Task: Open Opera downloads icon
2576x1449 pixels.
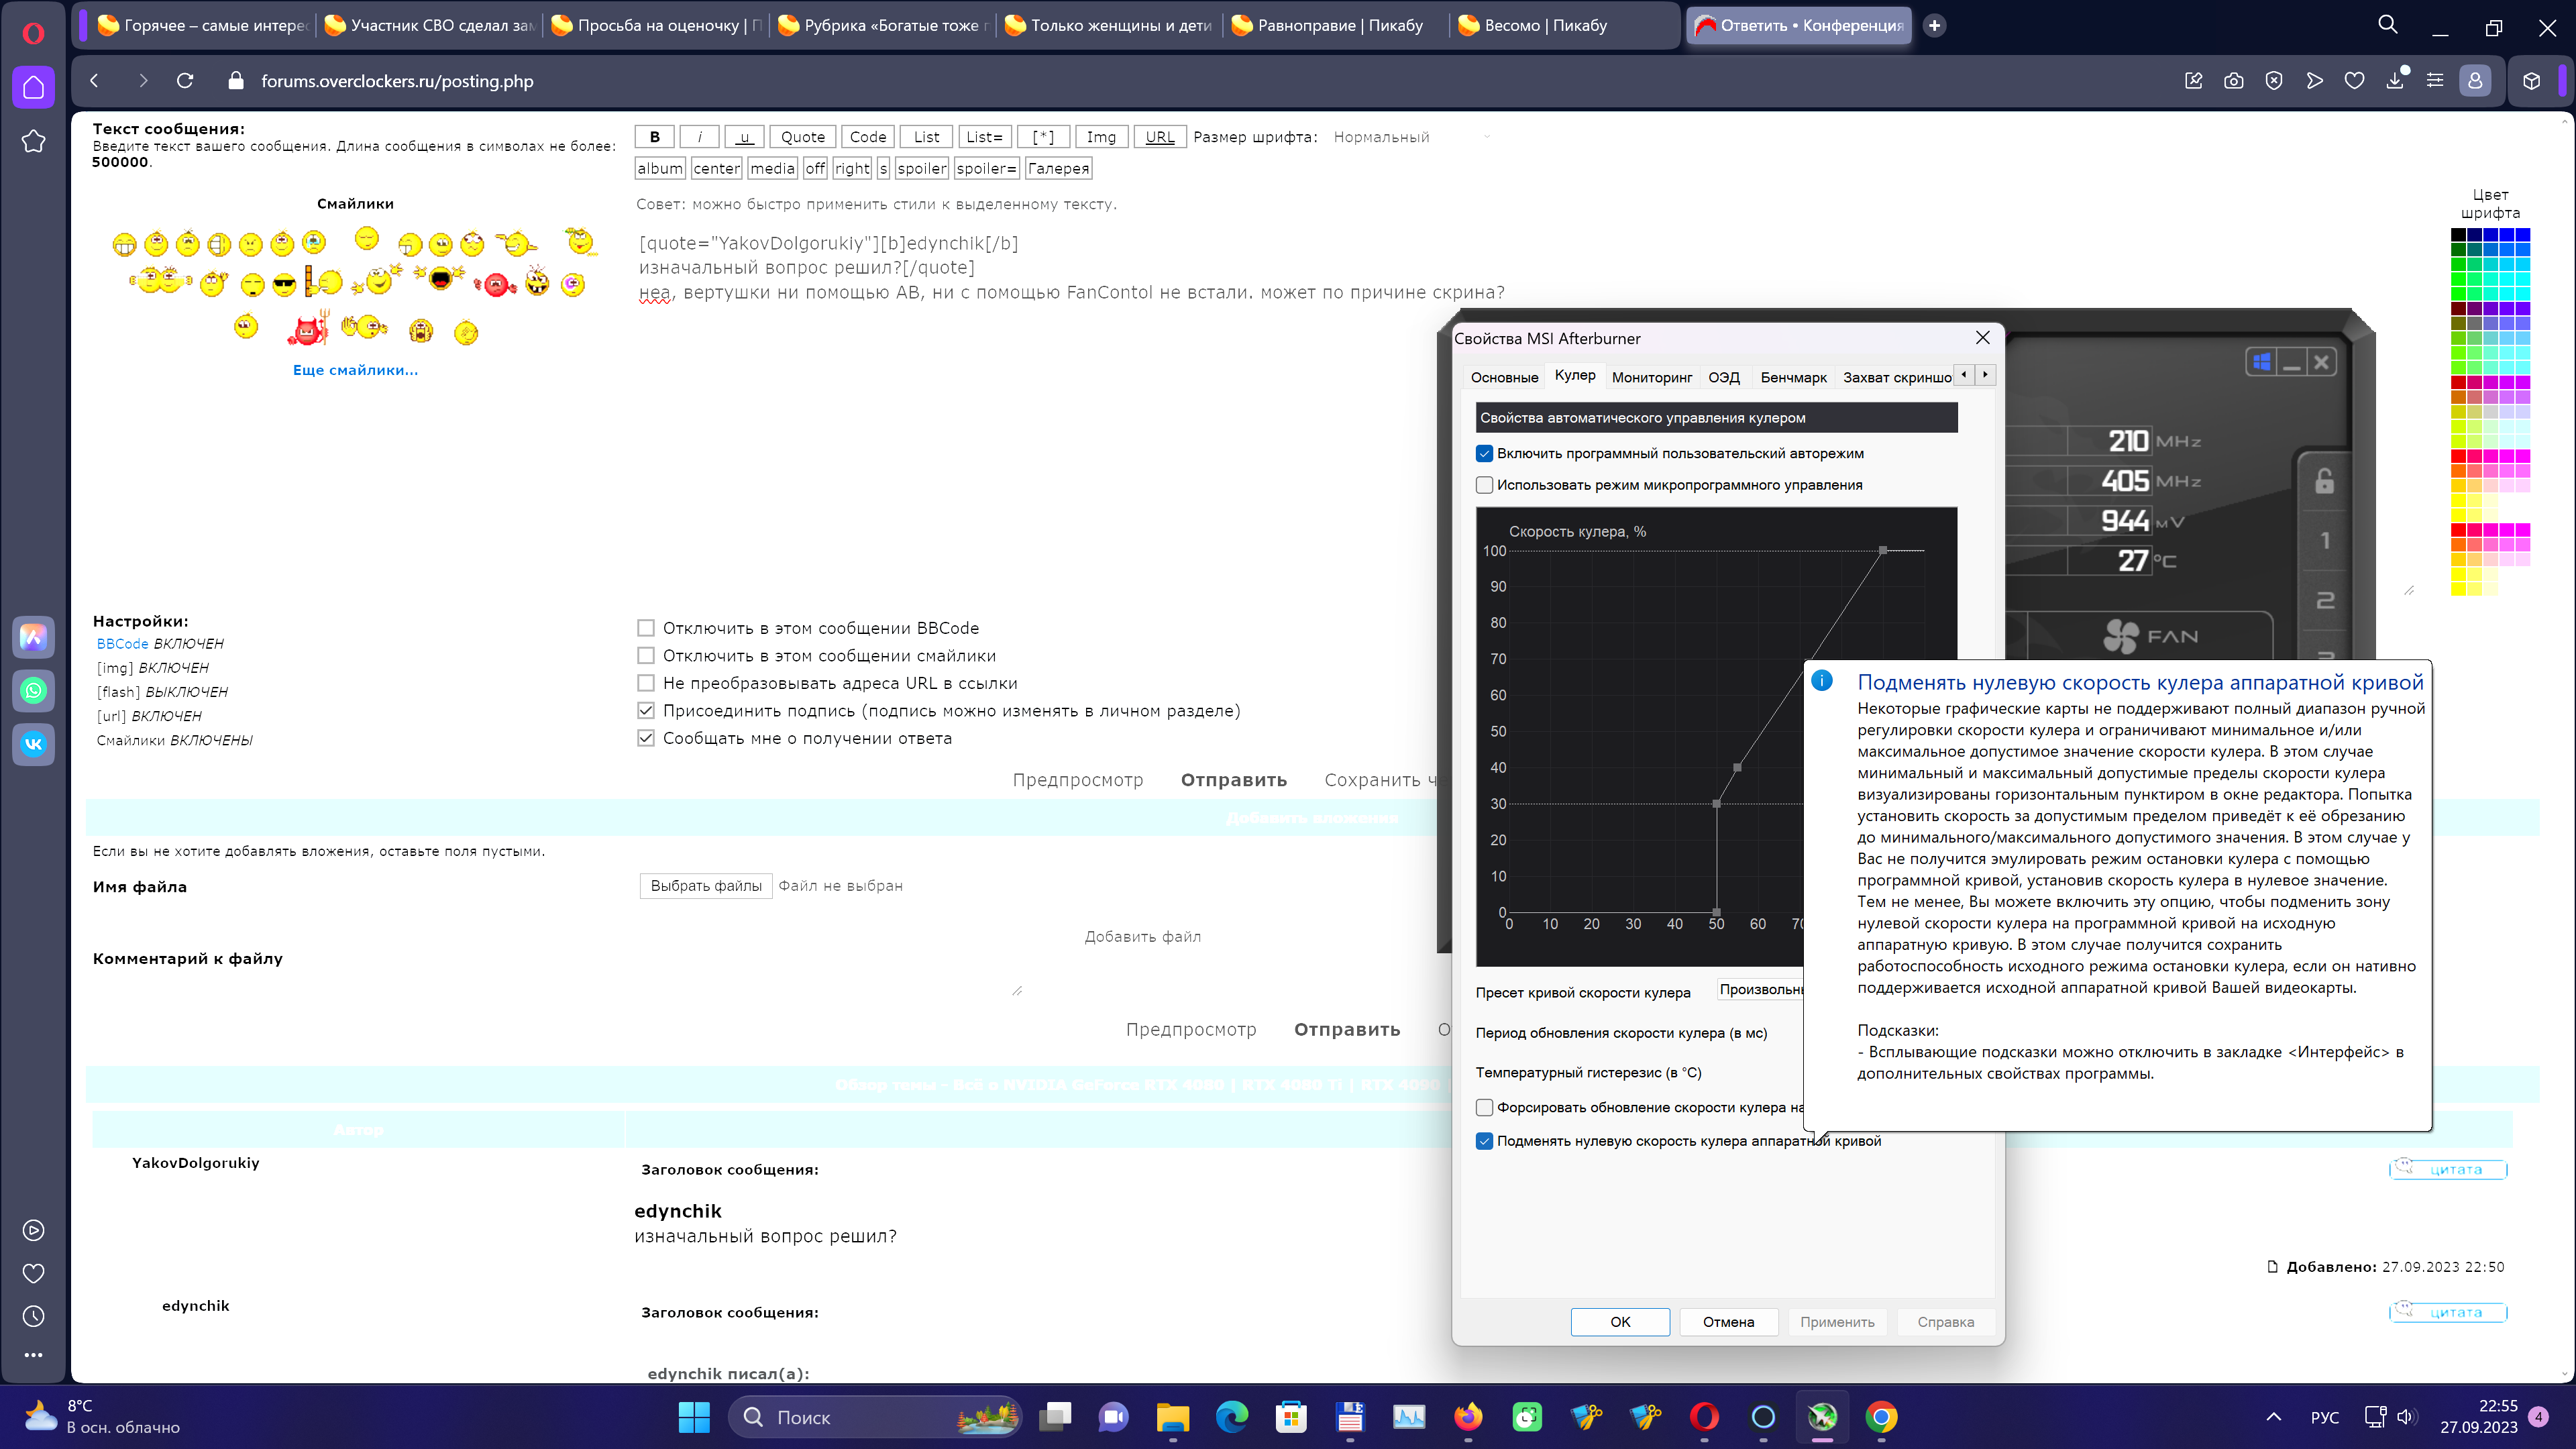Action: pyautogui.click(x=2395, y=81)
